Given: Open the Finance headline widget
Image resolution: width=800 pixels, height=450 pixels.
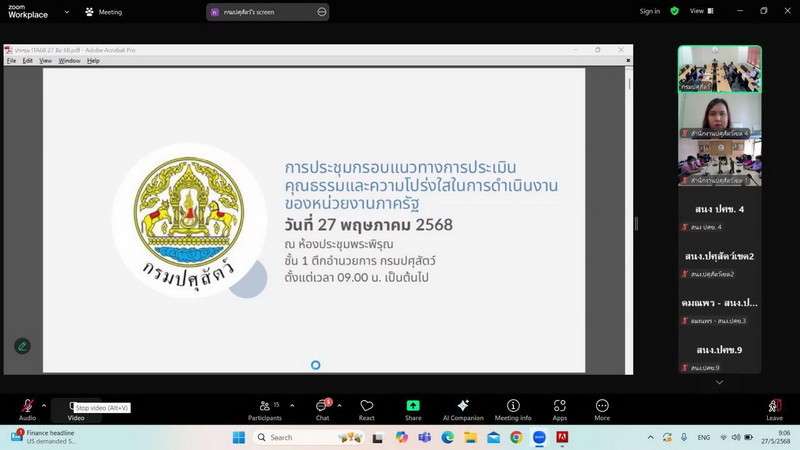Looking at the screenshot, I should coord(44,437).
